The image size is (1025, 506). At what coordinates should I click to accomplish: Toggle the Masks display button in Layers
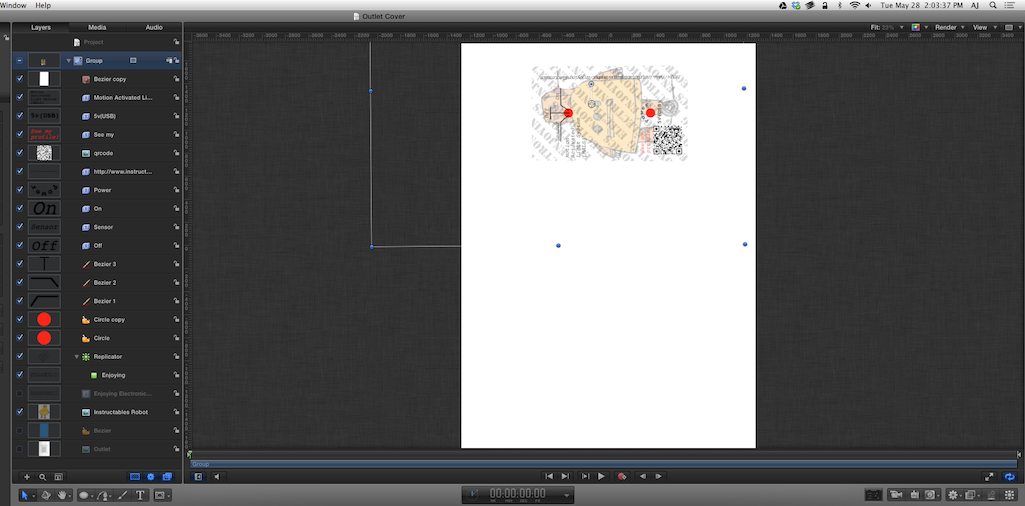(x=135, y=477)
